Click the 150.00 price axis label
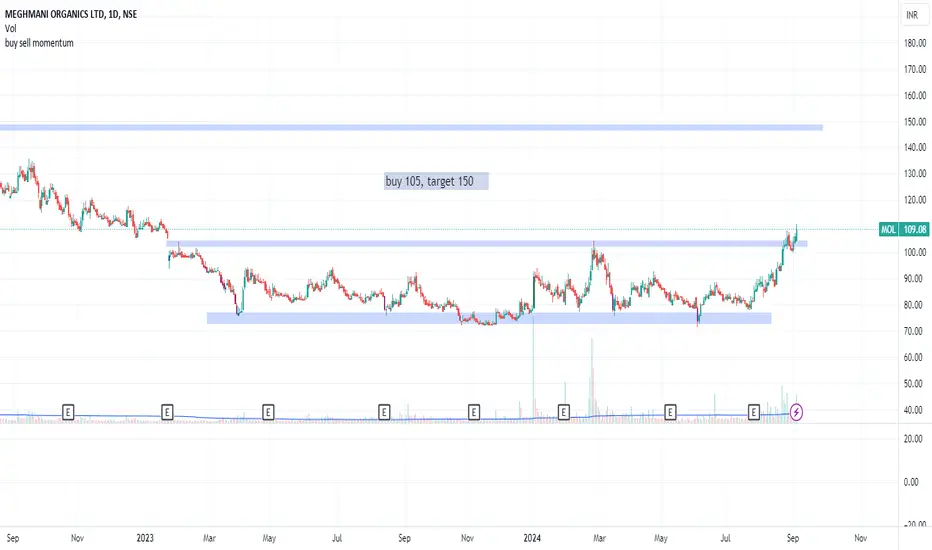This screenshot has height=550, width=932. click(915, 121)
